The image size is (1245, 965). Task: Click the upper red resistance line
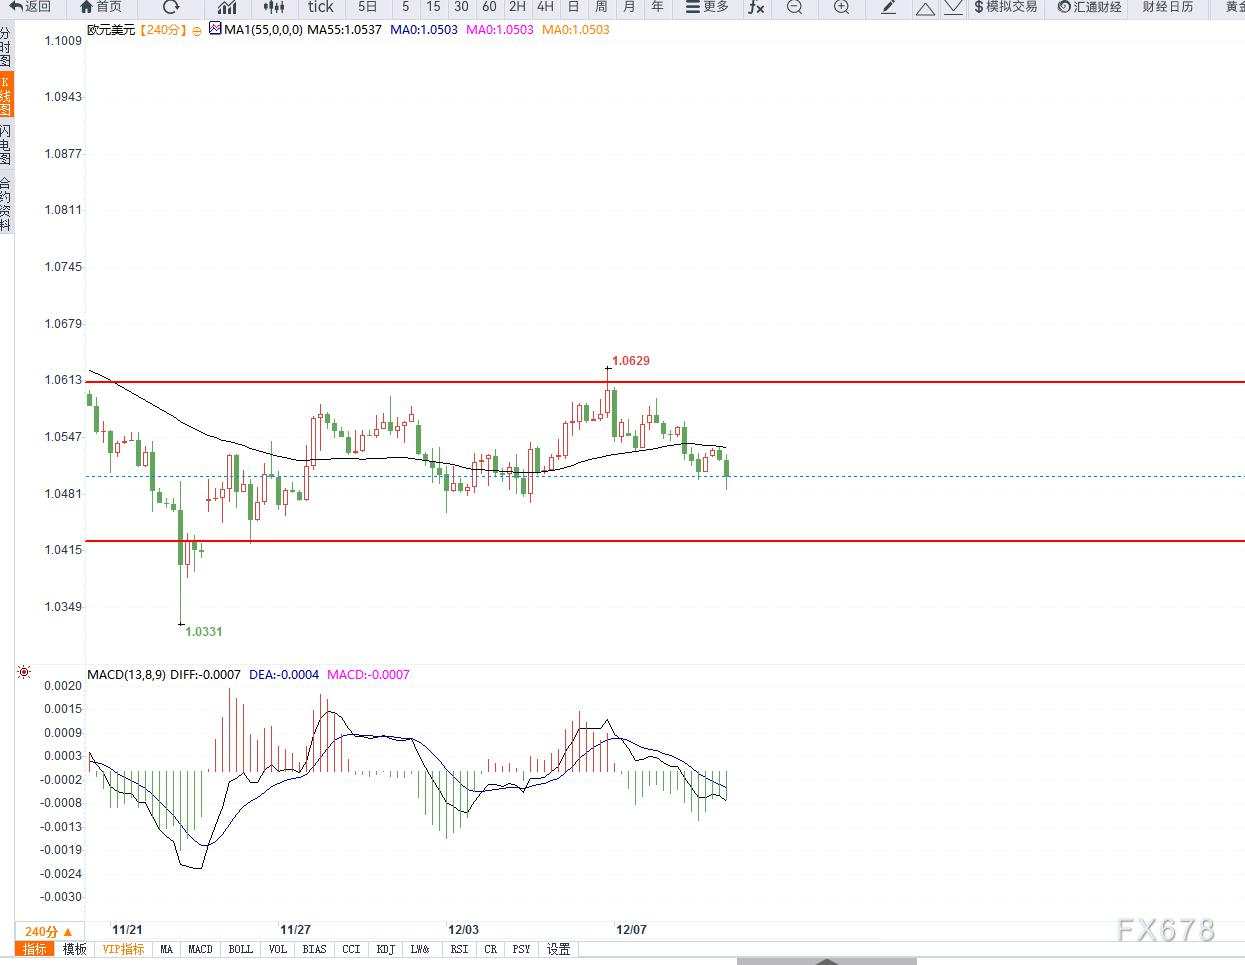pyautogui.click(x=665, y=382)
